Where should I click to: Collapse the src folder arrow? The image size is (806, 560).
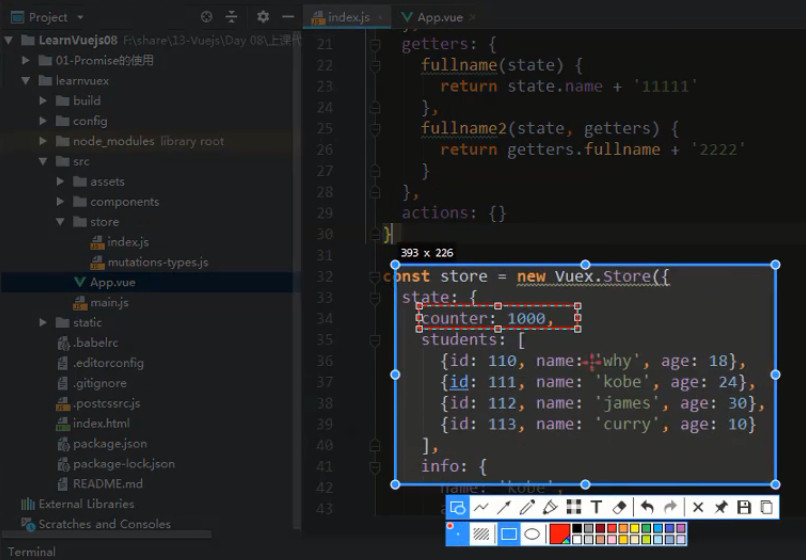pyautogui.click(x=43, y=161)
